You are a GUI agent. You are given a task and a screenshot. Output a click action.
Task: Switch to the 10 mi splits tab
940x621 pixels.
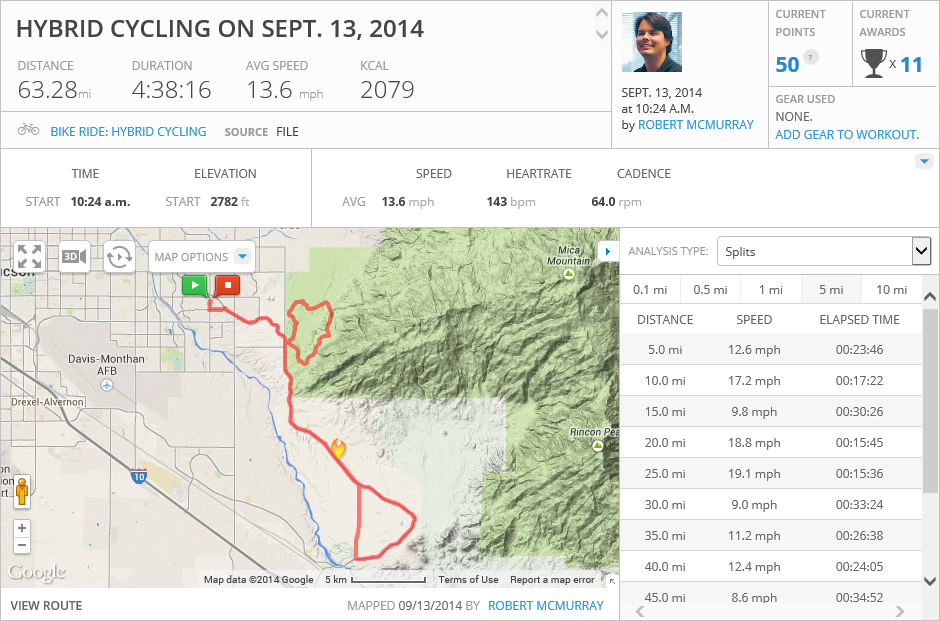[x=891, y=290]
